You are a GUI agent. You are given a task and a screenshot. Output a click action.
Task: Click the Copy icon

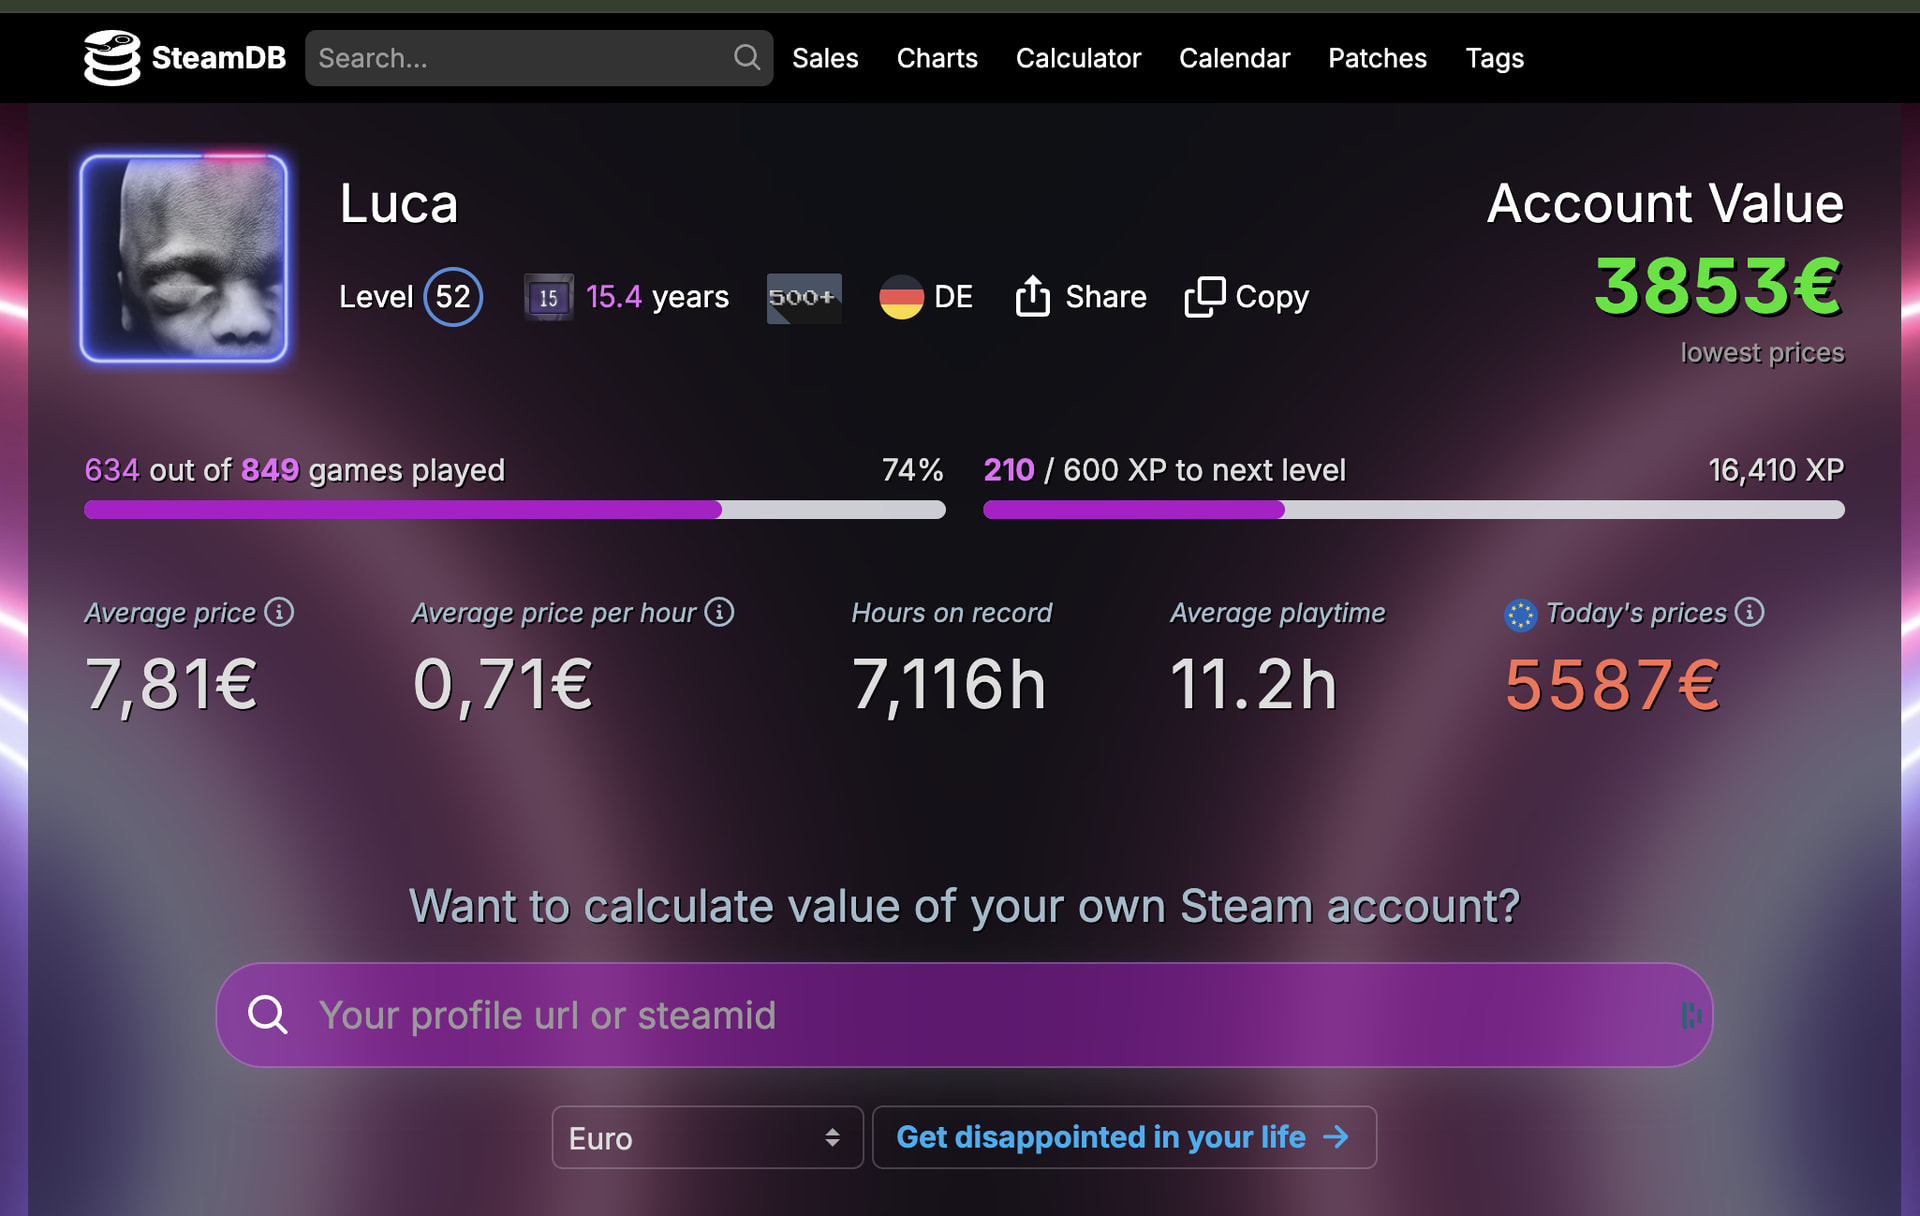pyautogui.click(x=1204, y=296)
